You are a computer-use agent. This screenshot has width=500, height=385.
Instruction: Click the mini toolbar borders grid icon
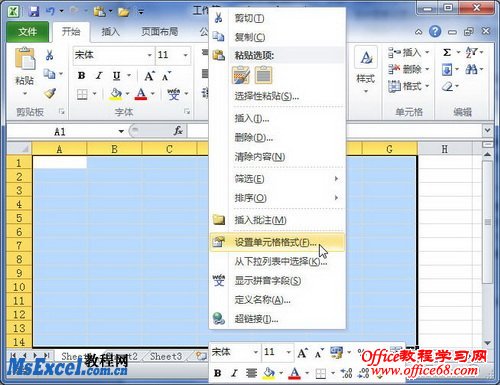(x=321, y=374)
